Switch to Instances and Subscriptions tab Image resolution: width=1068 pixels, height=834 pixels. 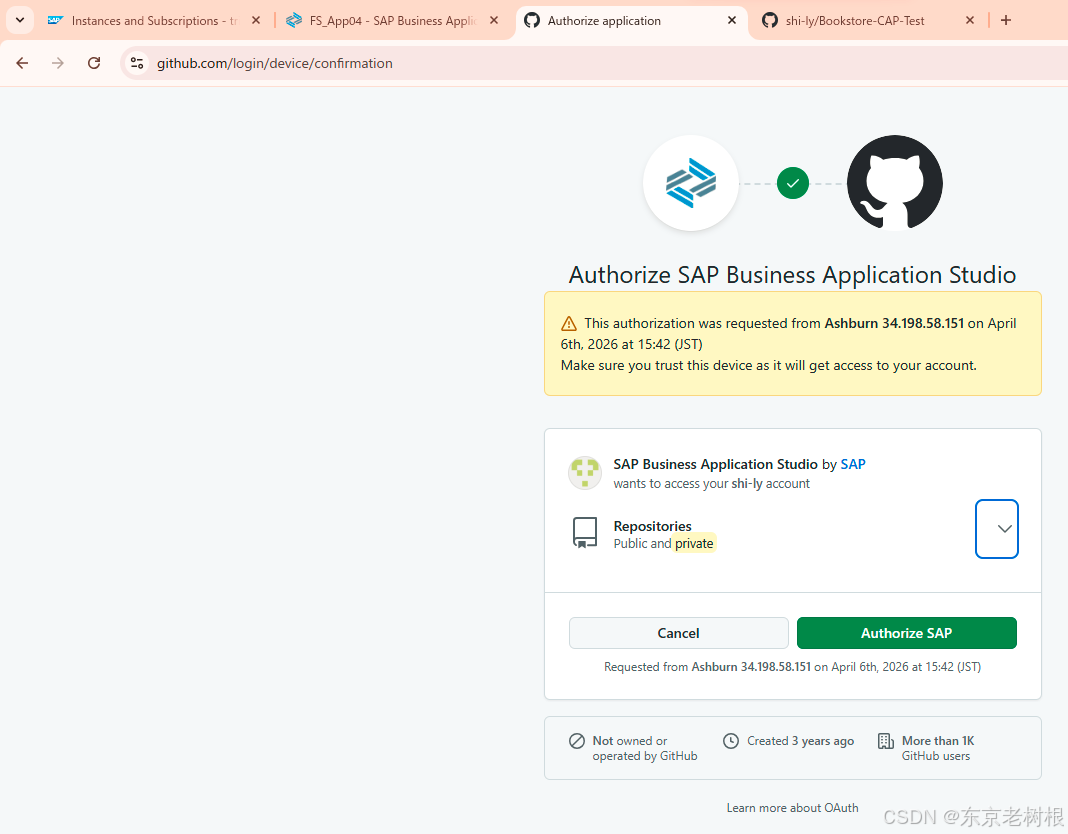(x=155, y=20)
